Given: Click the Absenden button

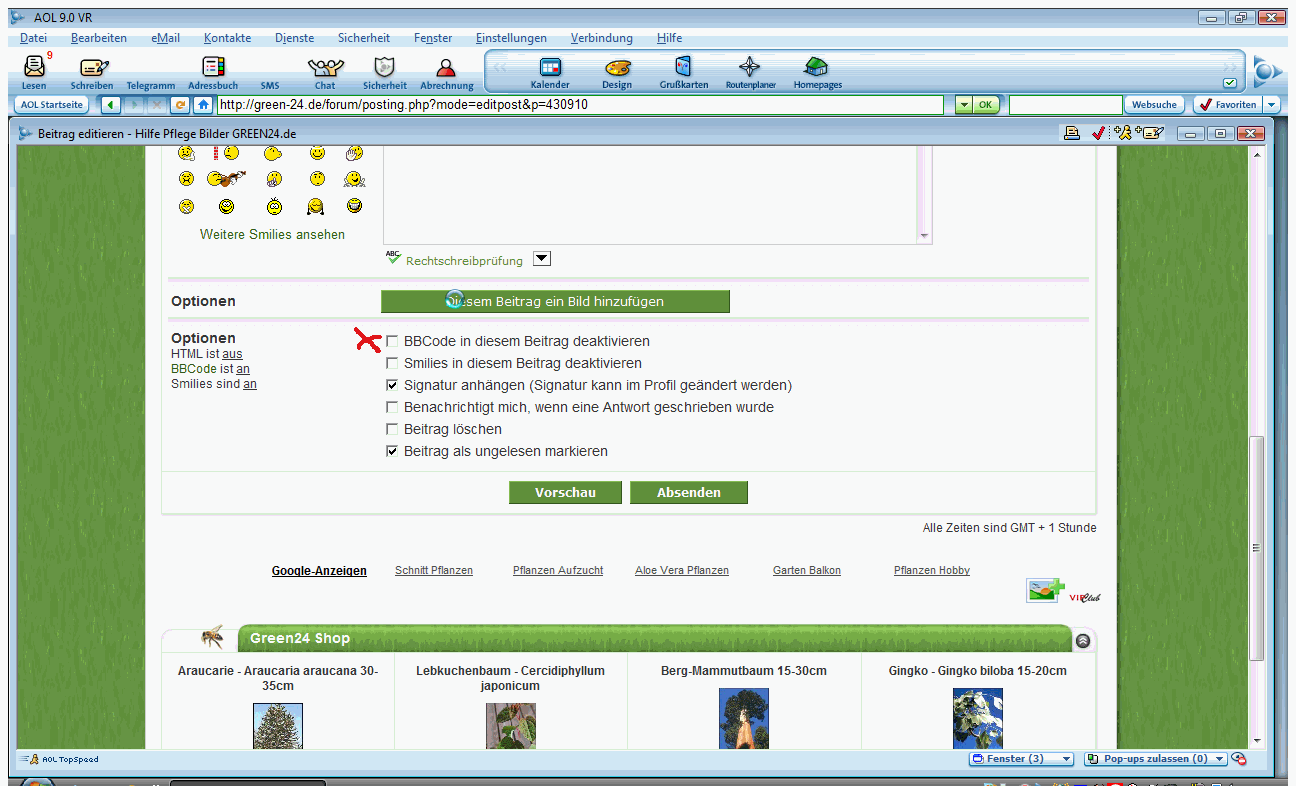Looking at the screenshot, I should pos(689,493).
